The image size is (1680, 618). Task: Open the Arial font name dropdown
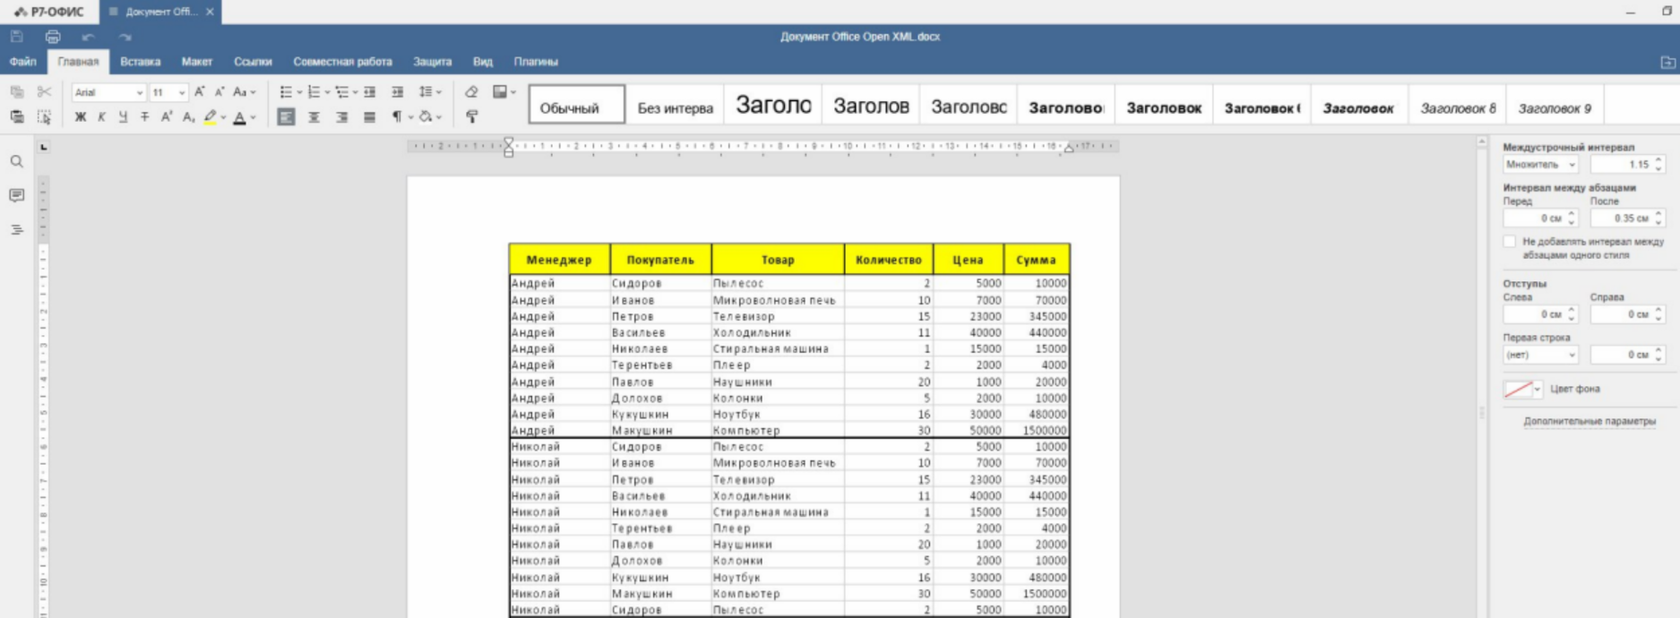[x=109, y=92]
